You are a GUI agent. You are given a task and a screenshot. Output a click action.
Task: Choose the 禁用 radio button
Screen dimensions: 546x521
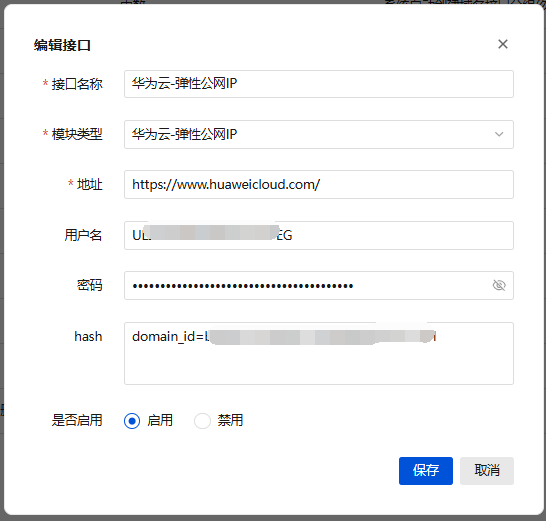202,421
